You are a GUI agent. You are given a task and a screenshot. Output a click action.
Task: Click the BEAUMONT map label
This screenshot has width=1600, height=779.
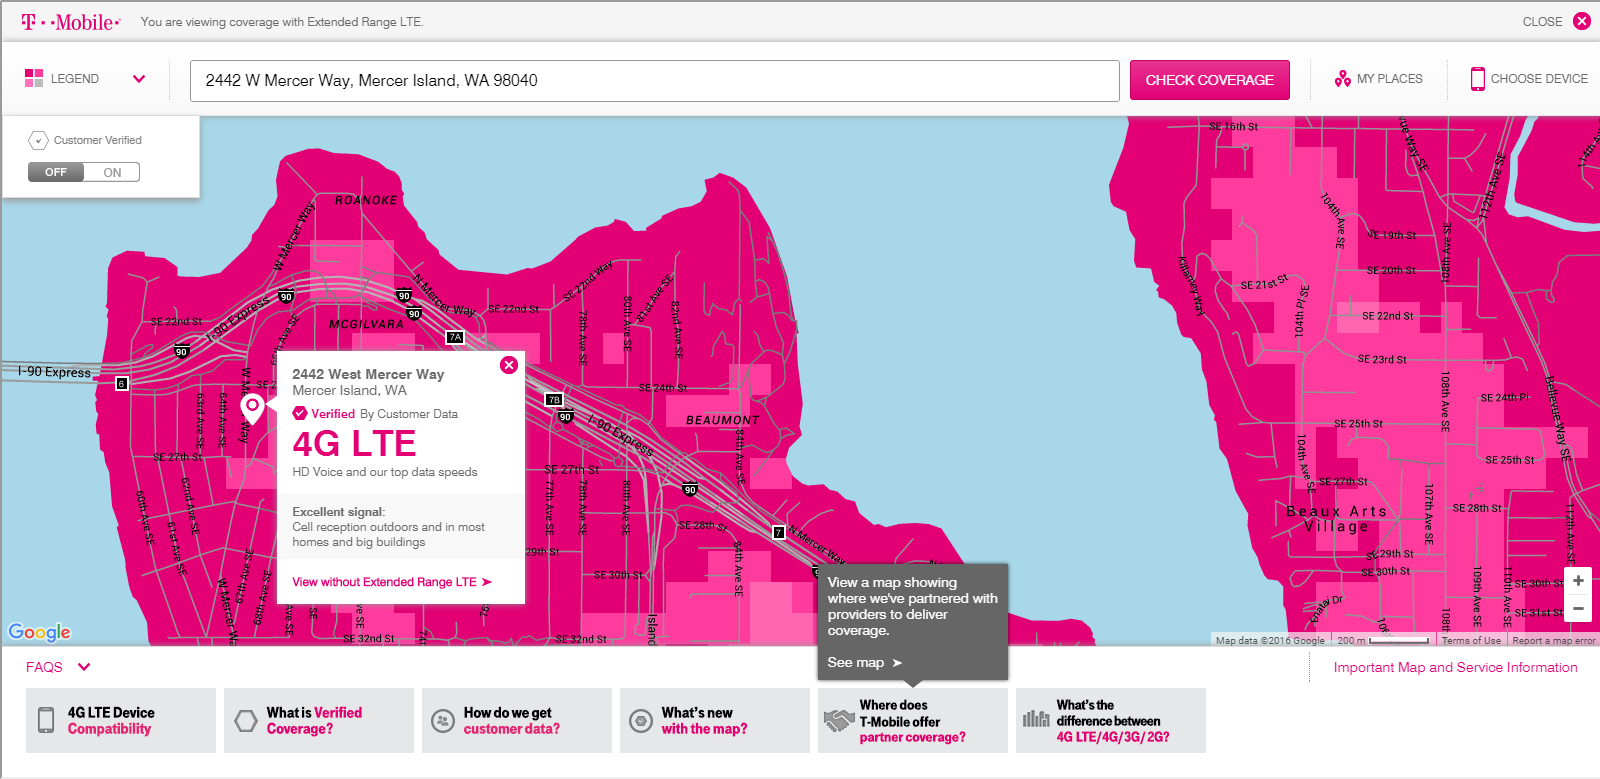tap(723, 420)
